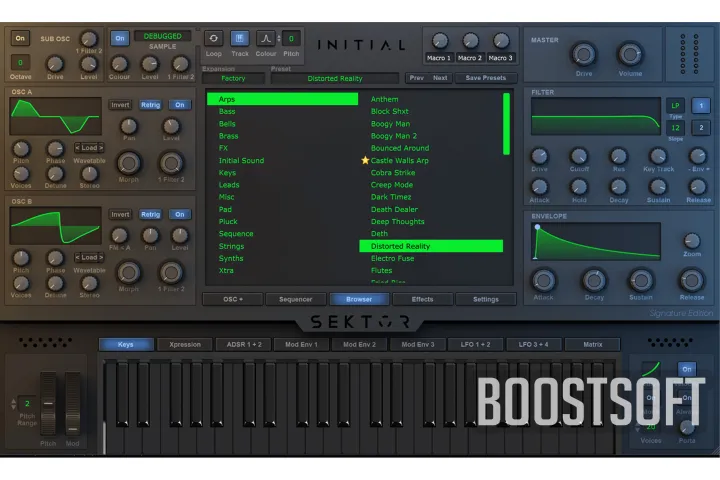
Task: Click the Envelope Attack knob
Action: [x=544, y=281]
